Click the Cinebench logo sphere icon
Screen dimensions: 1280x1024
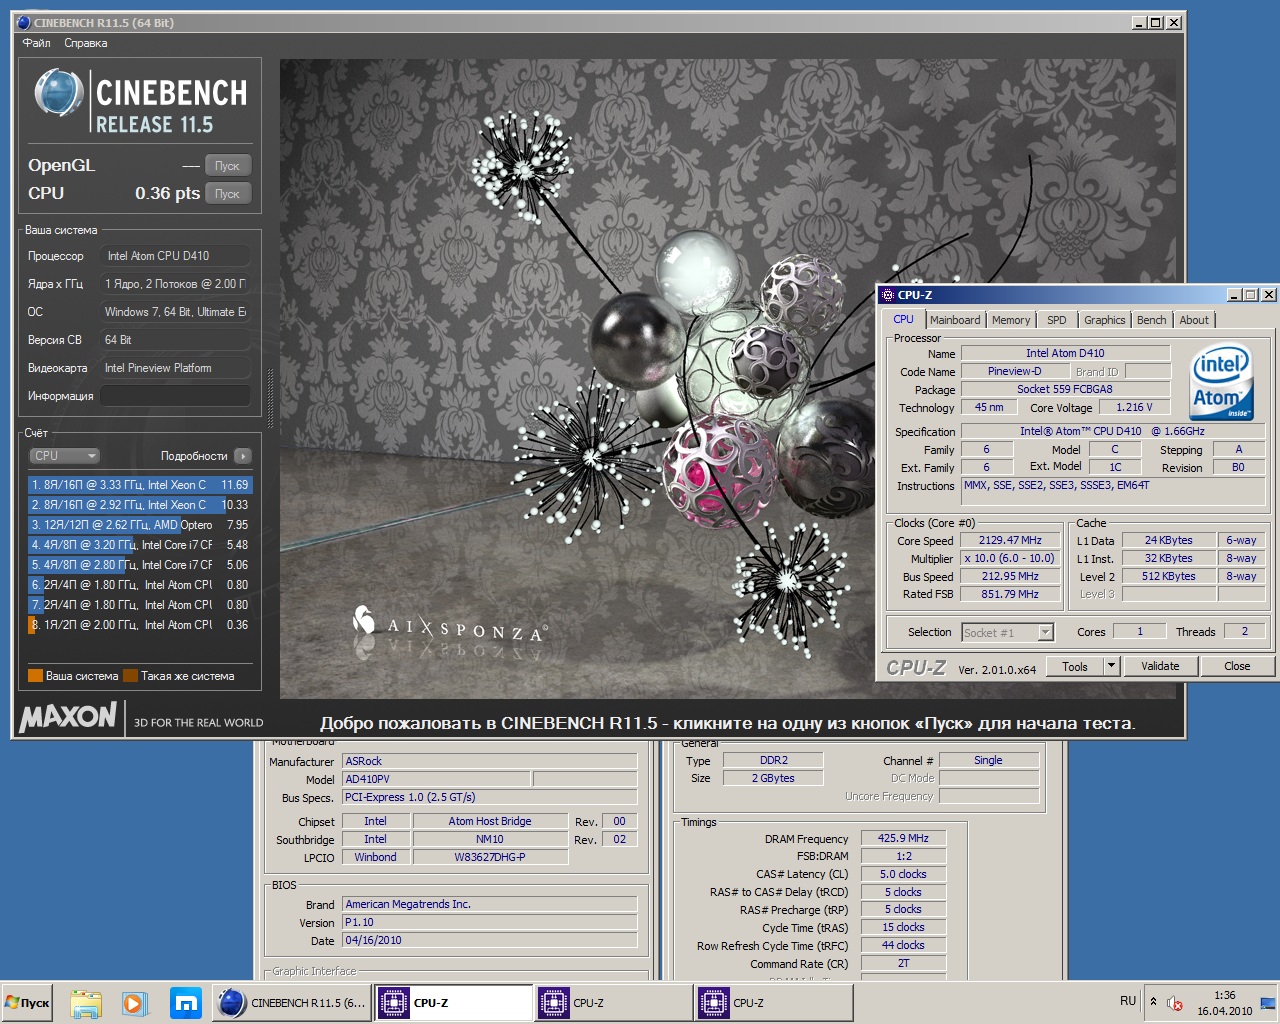(x=58, y=94)
